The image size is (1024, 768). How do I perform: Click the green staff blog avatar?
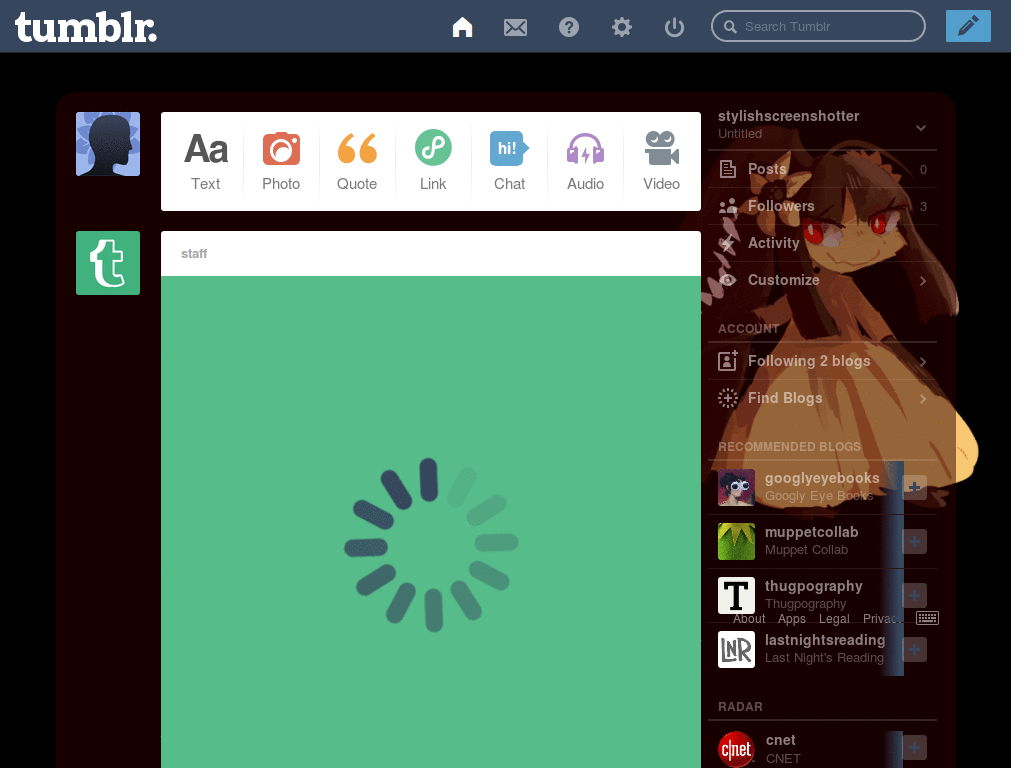[108, 263]
